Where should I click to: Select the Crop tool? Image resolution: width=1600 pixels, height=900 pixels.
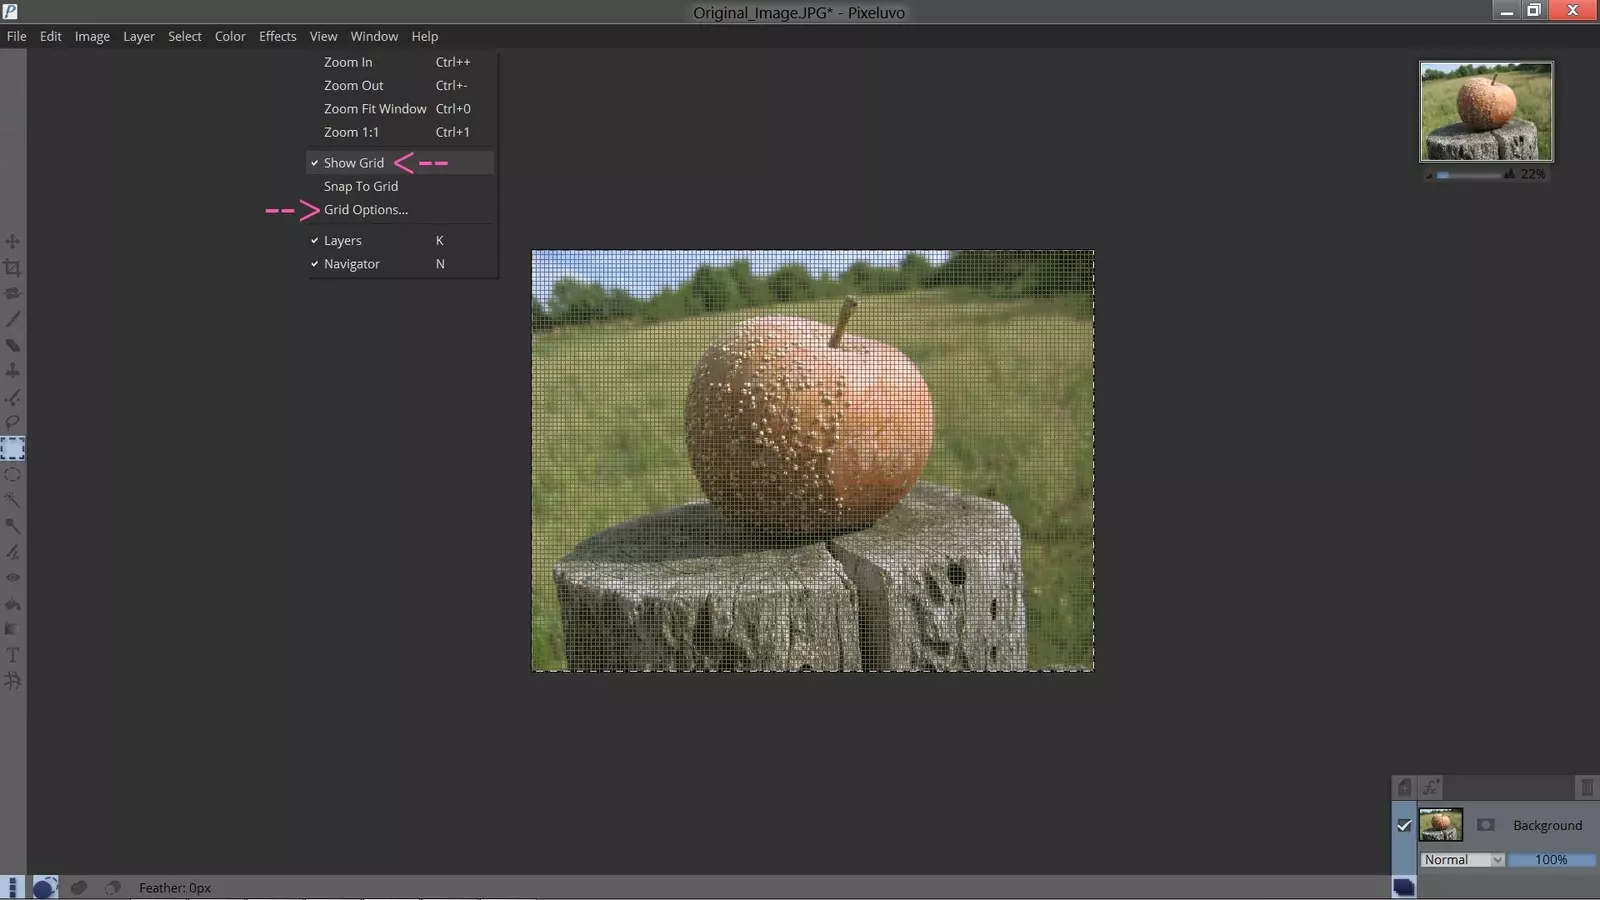pyautogui.click(x=13, y=268)
